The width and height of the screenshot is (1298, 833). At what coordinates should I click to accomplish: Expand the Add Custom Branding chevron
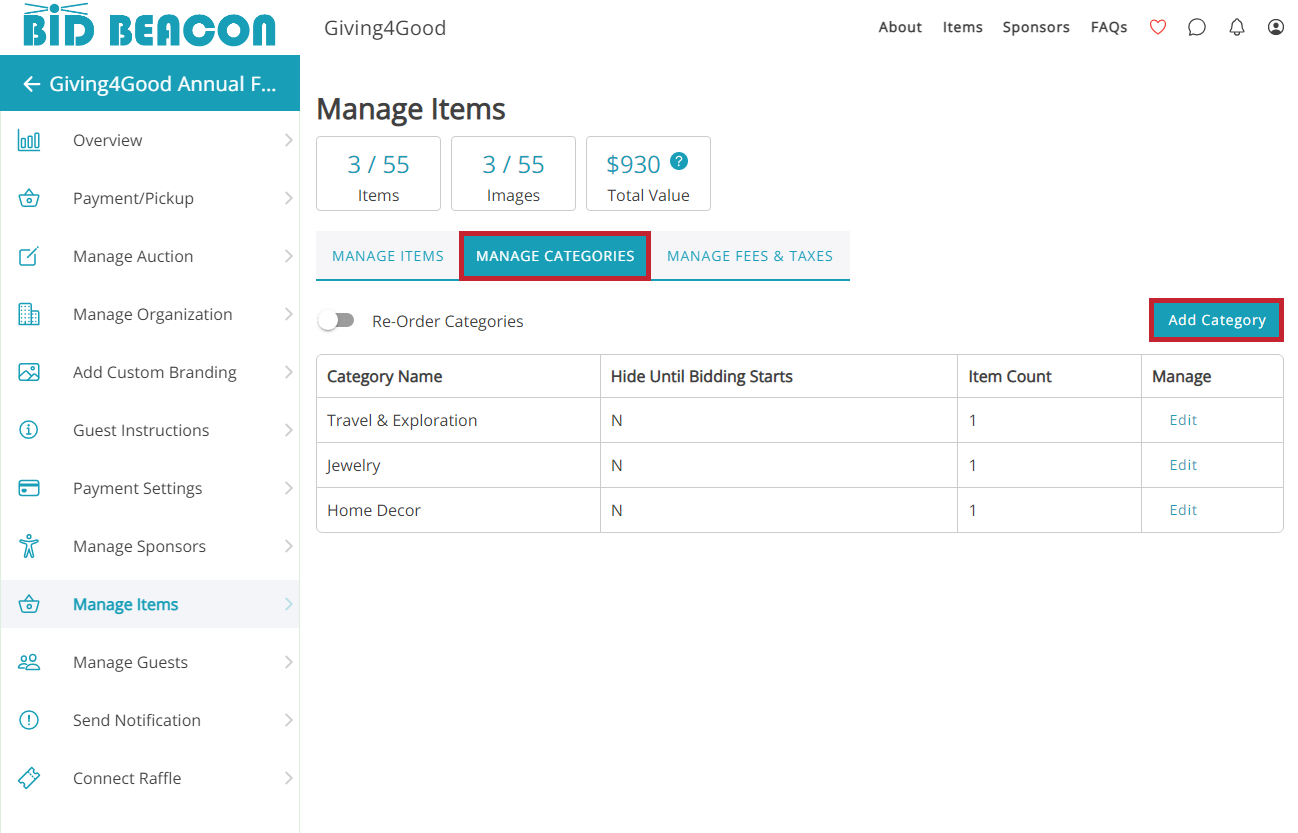(x=288, y=372)
